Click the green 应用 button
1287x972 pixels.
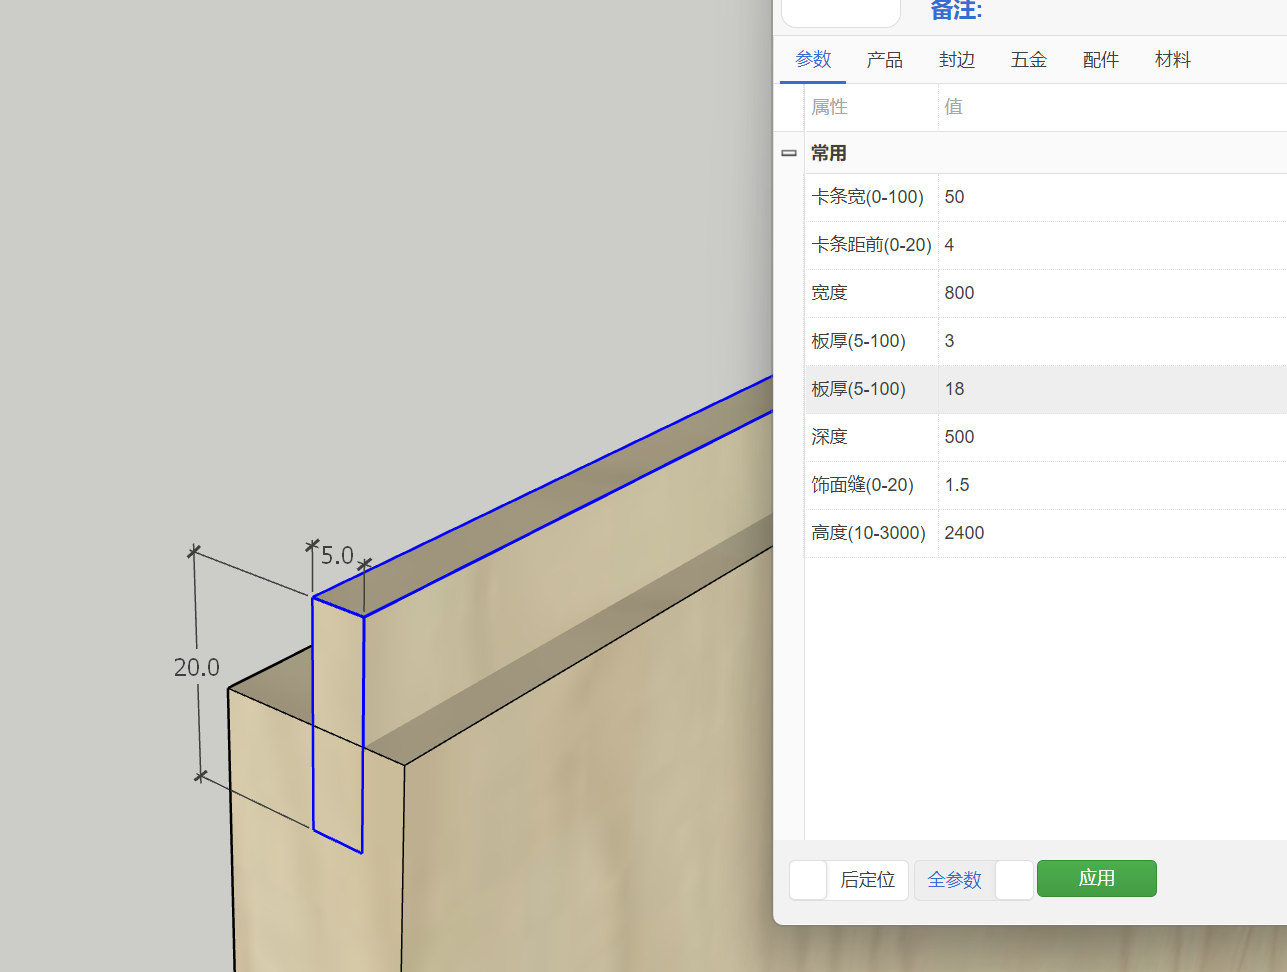pos(1096,878)
